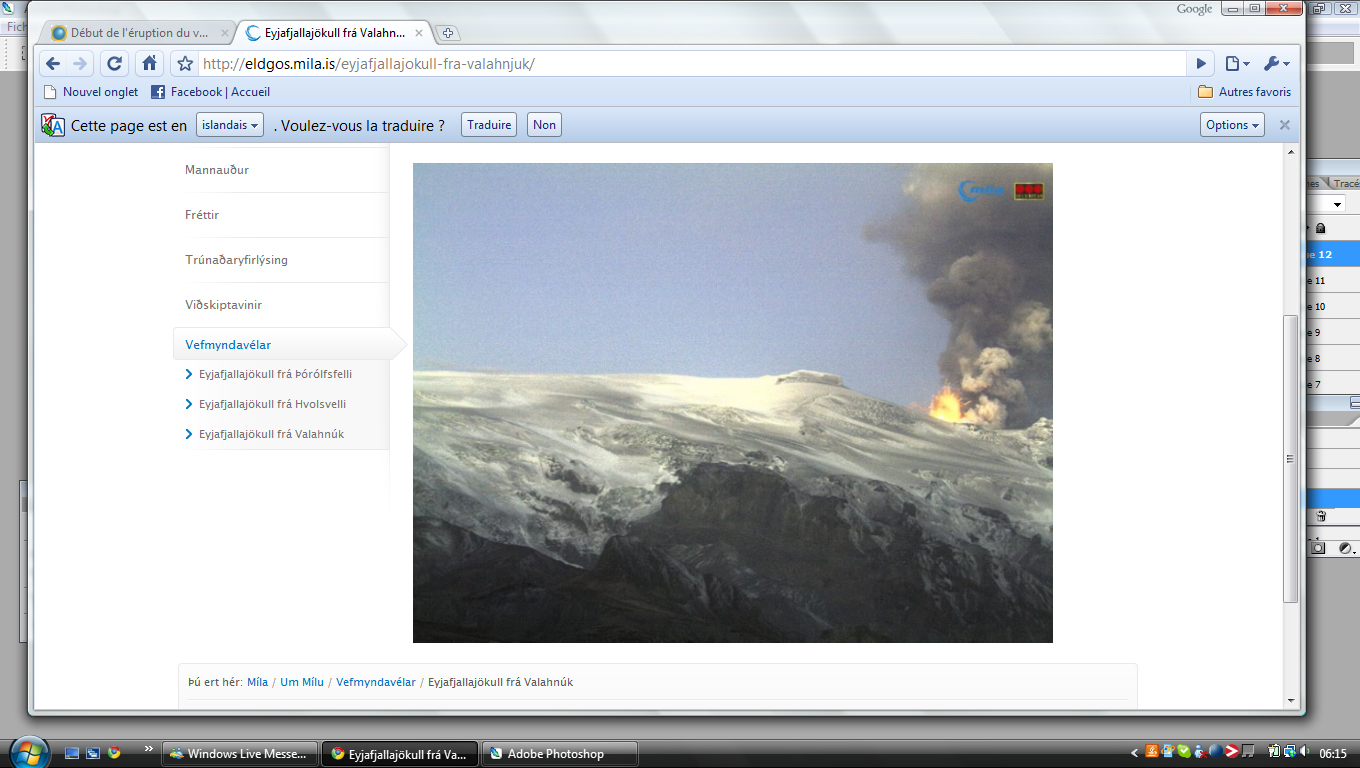The width and height of the screenshot is (1360, 768).
Task: Open the page document menu icon
Action: pos(1237,64)
